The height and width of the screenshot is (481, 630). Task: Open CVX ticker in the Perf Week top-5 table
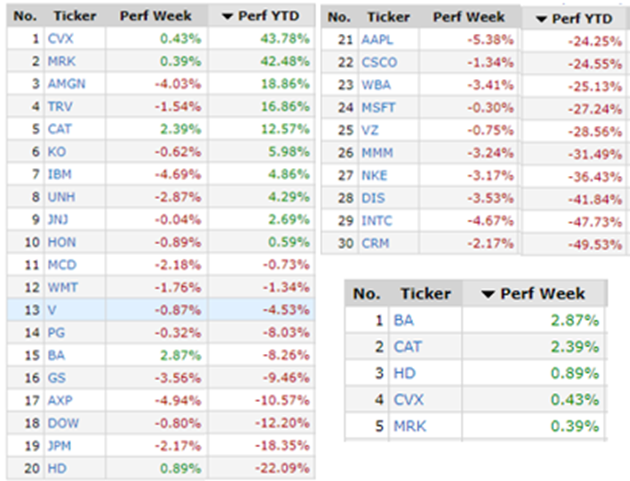[409, 399]
